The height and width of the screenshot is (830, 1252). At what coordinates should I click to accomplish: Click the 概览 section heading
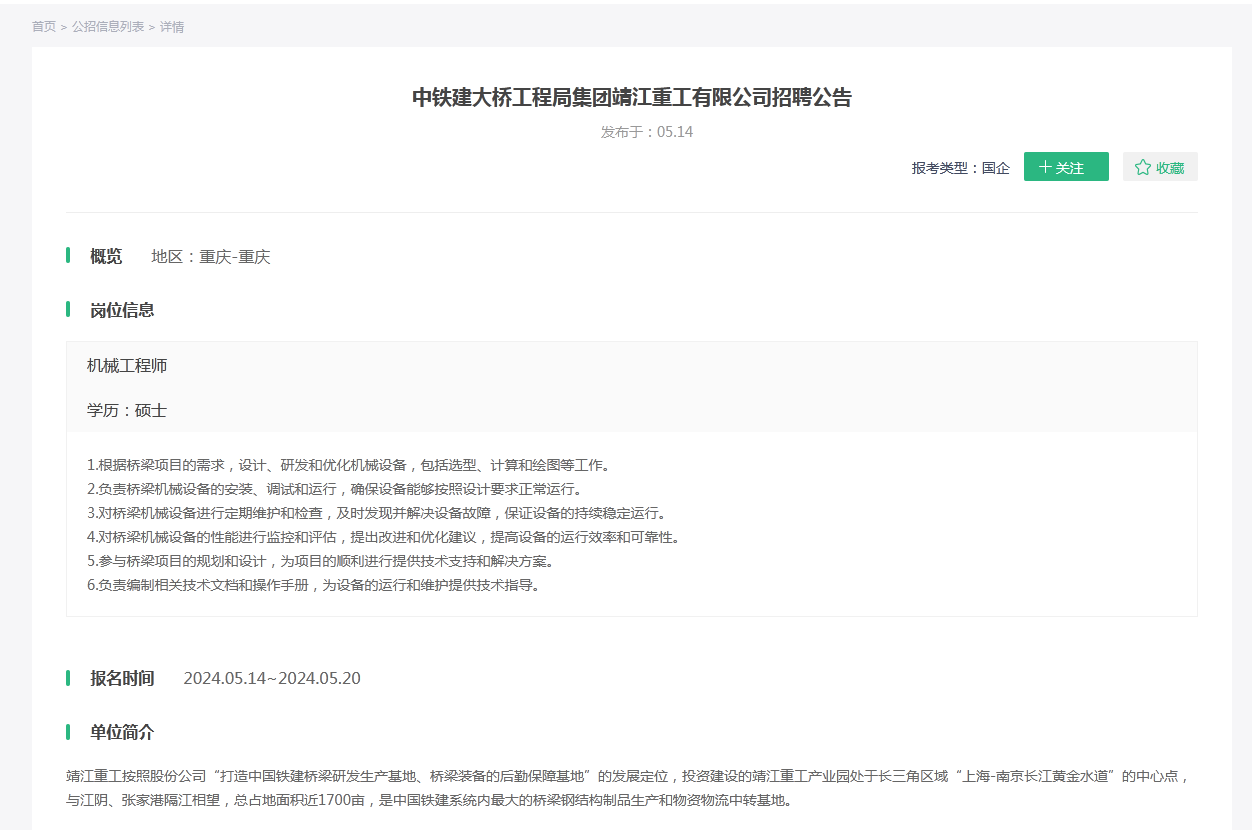tap(106, 257)
